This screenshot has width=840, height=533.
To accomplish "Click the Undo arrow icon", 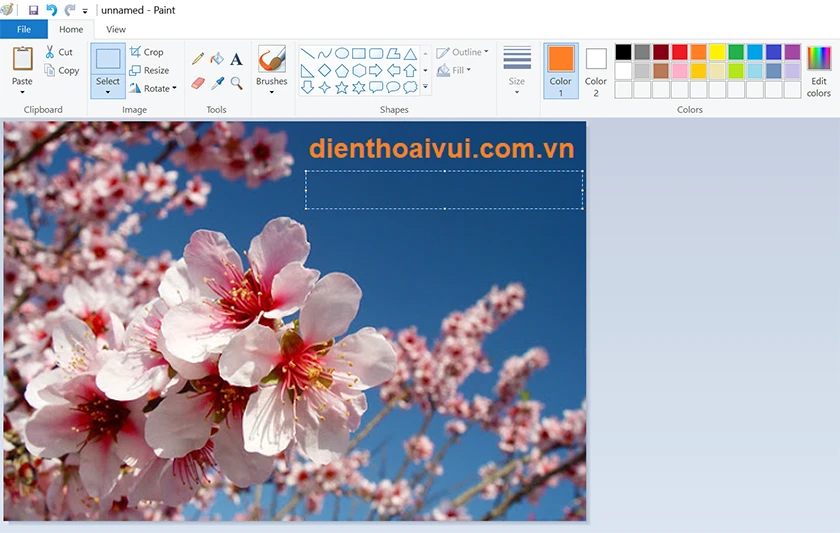I will (51, 10).
